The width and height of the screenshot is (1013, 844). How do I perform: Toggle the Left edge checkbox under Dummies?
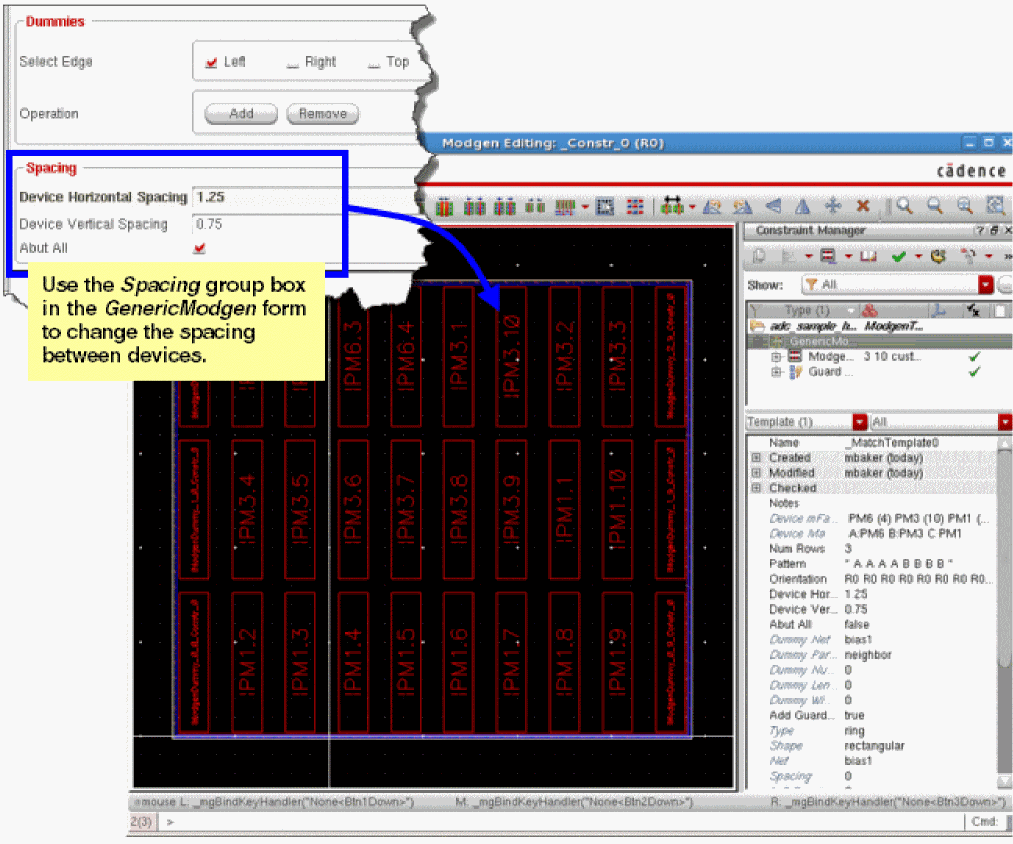(211, 62)
